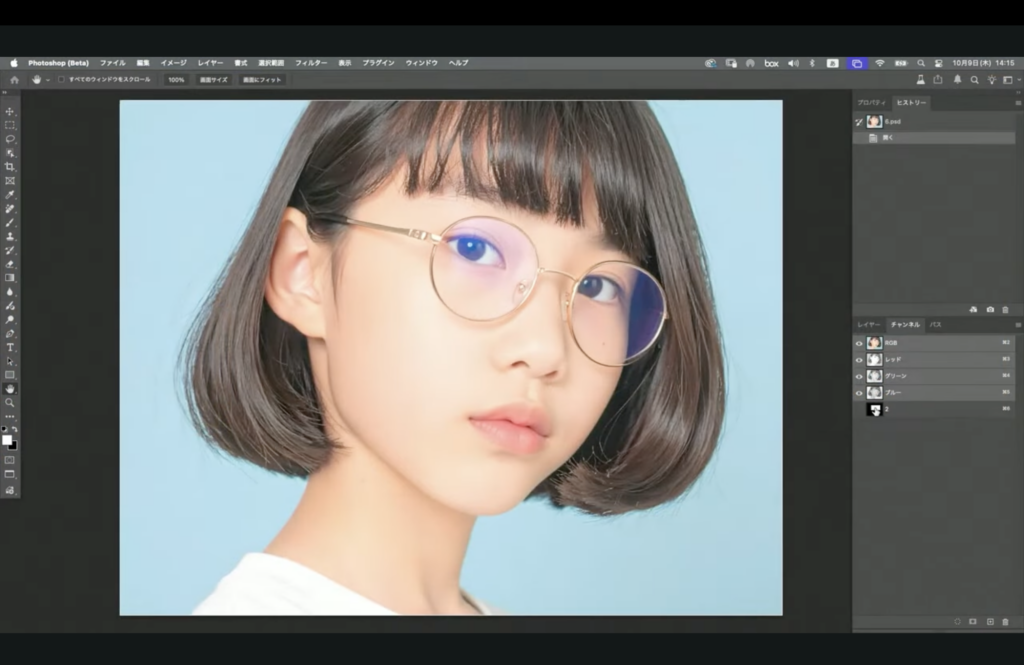Open the History panel options menu

click(1017, 103)
